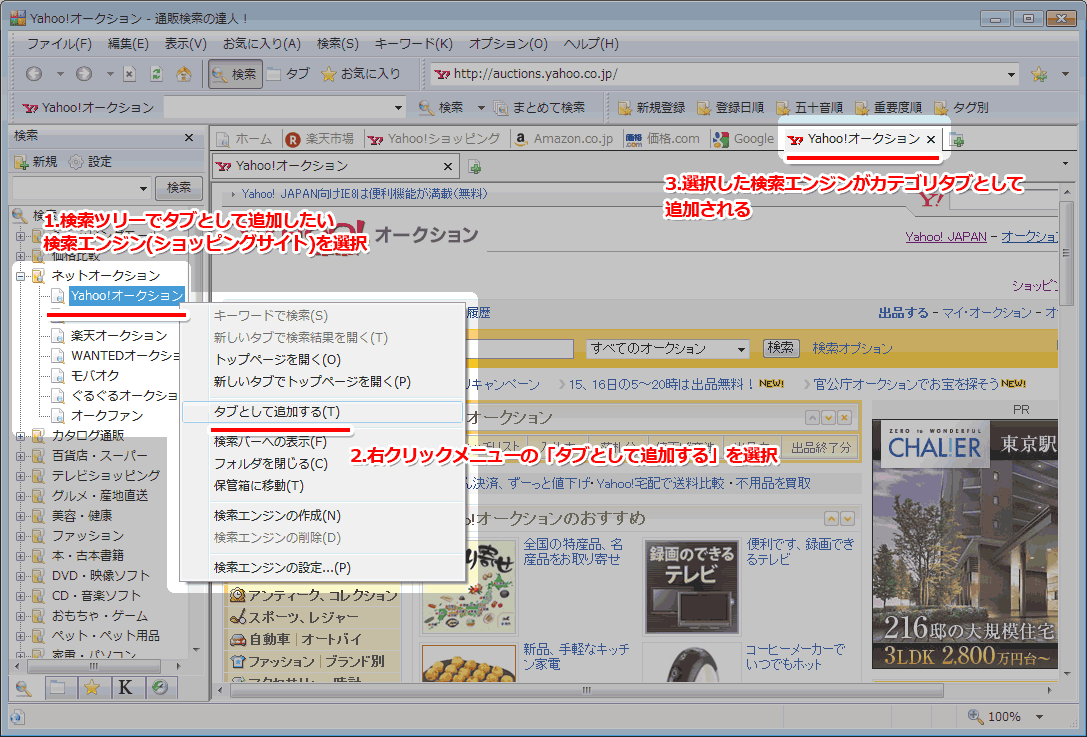Viewport: 1087px width, 737px height.
Task: Sort by 登録日順
Action: (x=731, y=107)
